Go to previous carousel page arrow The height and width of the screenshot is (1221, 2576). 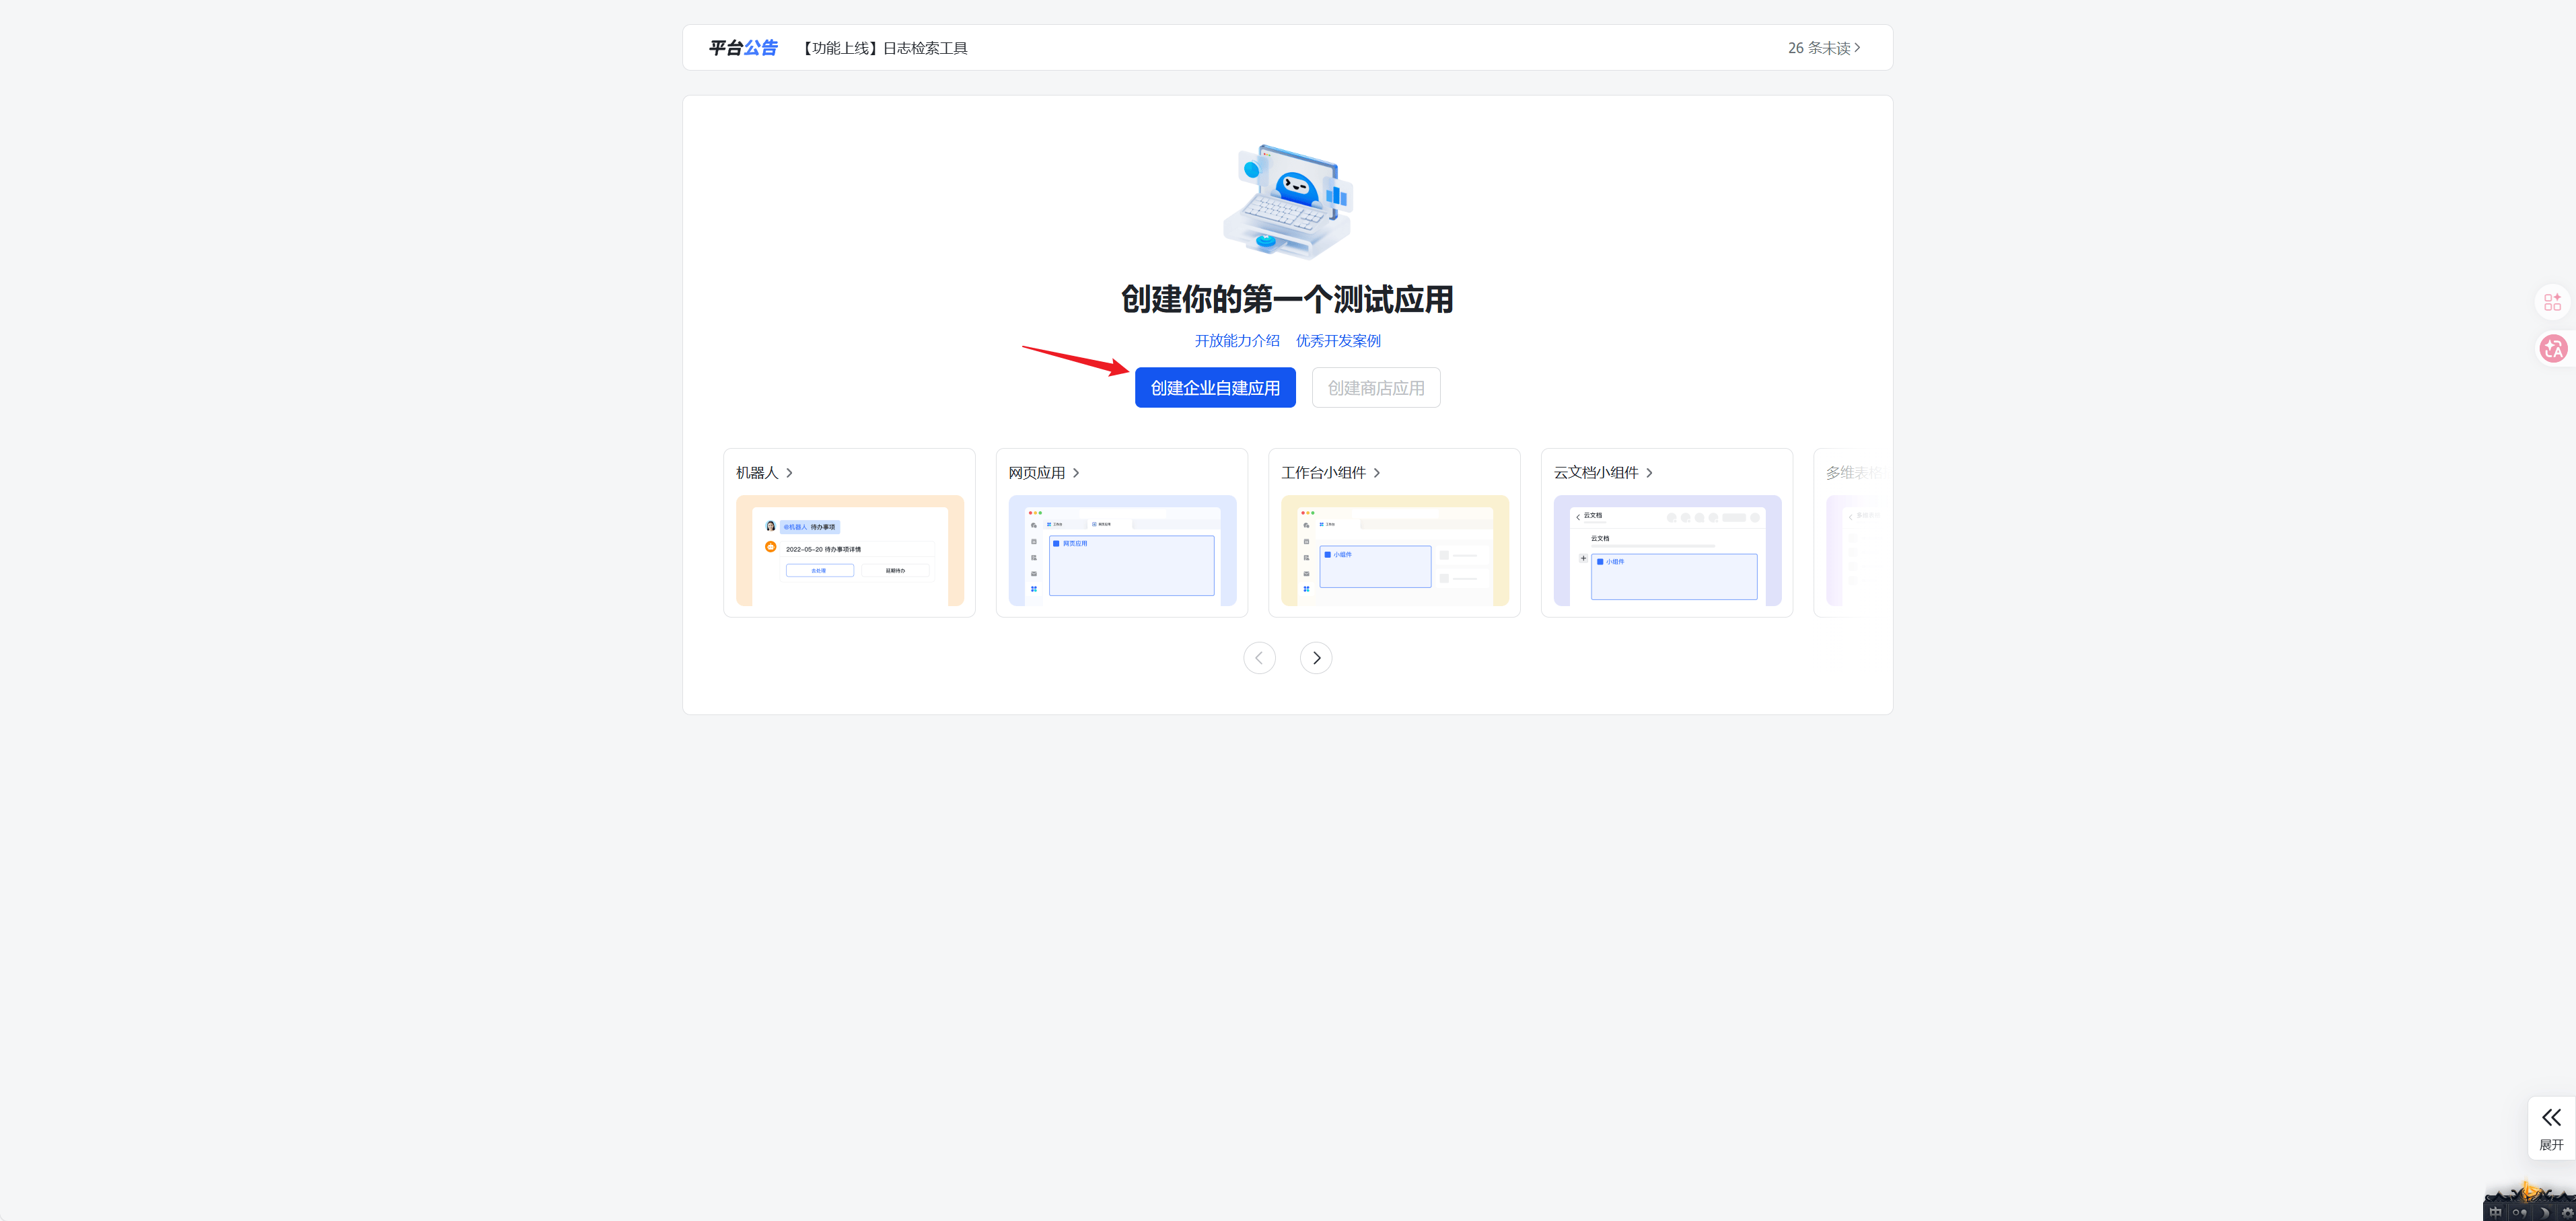[x=1259, y=658]
